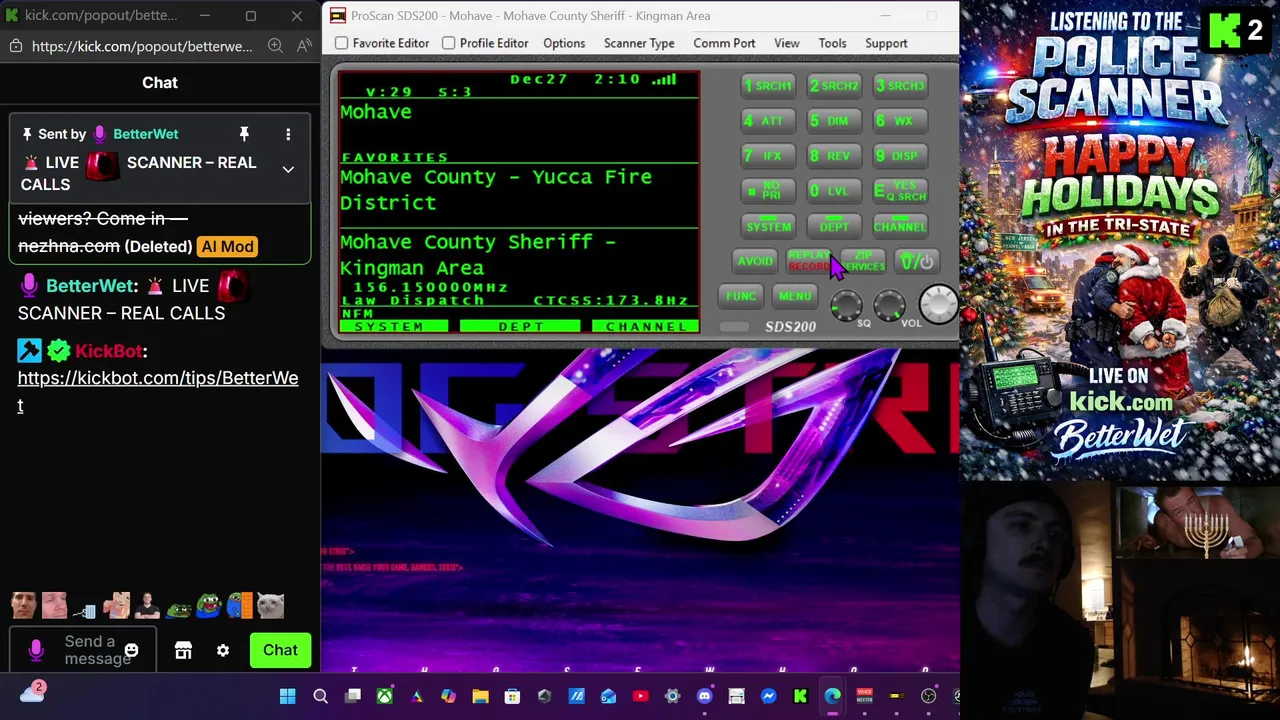Open chat settings gear icon
Screen dimensions: 1280x720
coord(223,651)
